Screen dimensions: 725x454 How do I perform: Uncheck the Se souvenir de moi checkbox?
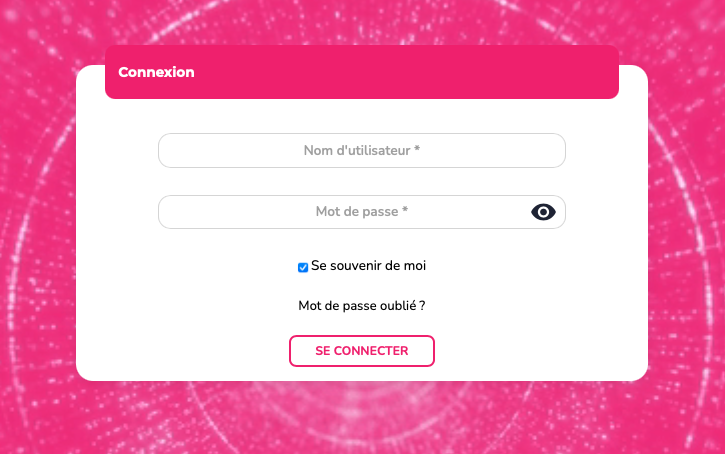click(x=303, y=268)
